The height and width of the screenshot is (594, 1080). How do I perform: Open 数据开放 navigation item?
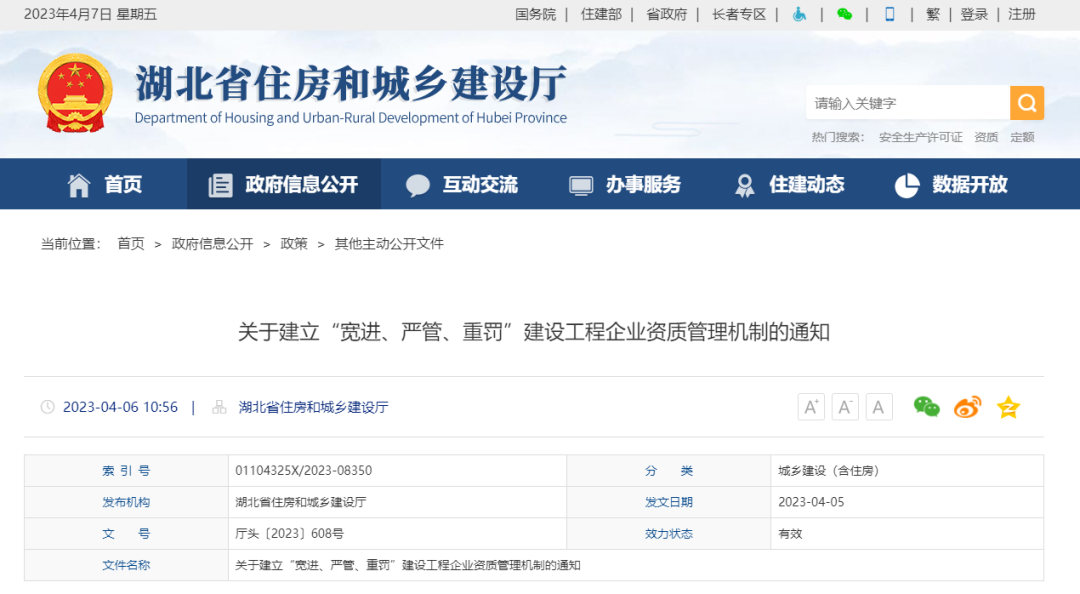click(951, 185)
